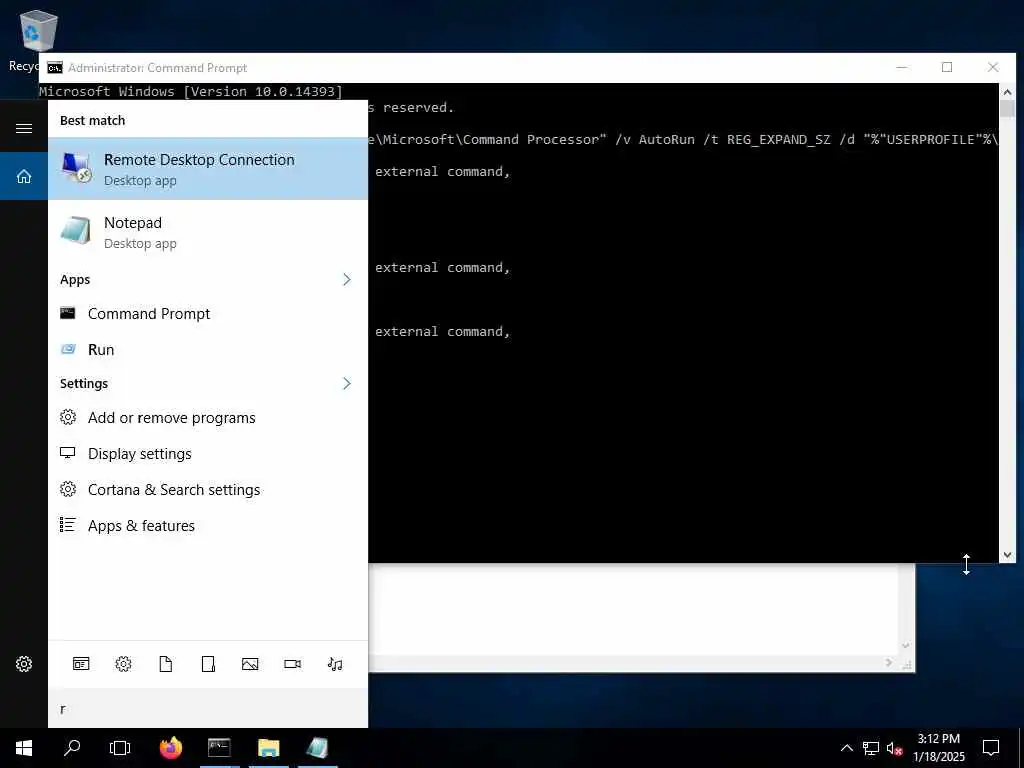1024x768 pixels.
Task: Open the network tray icon
Action: (x=871, y=748)
